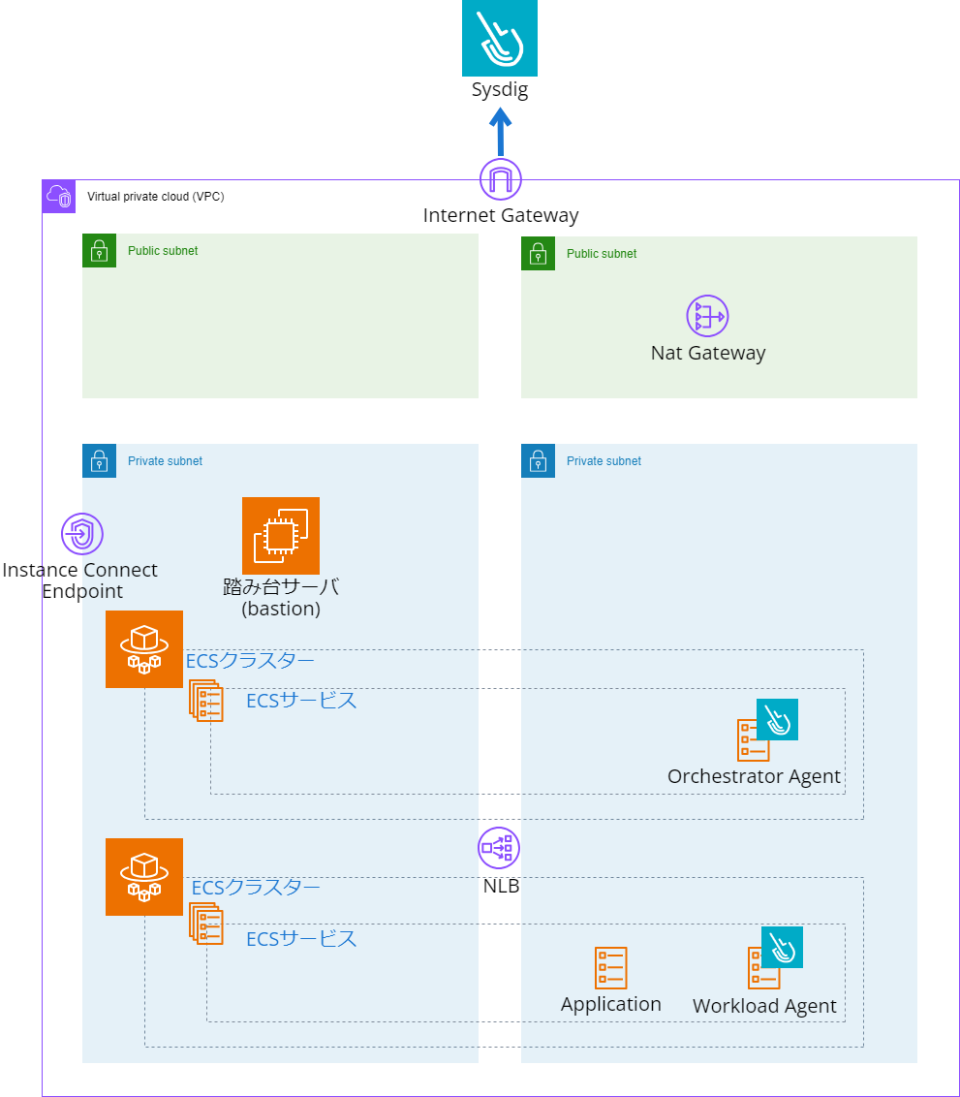The height and width of the screenshot is (1097, 960).
Task: Click the ECSクラスター label near the top cluster
Action: click(x=248, y=660)
